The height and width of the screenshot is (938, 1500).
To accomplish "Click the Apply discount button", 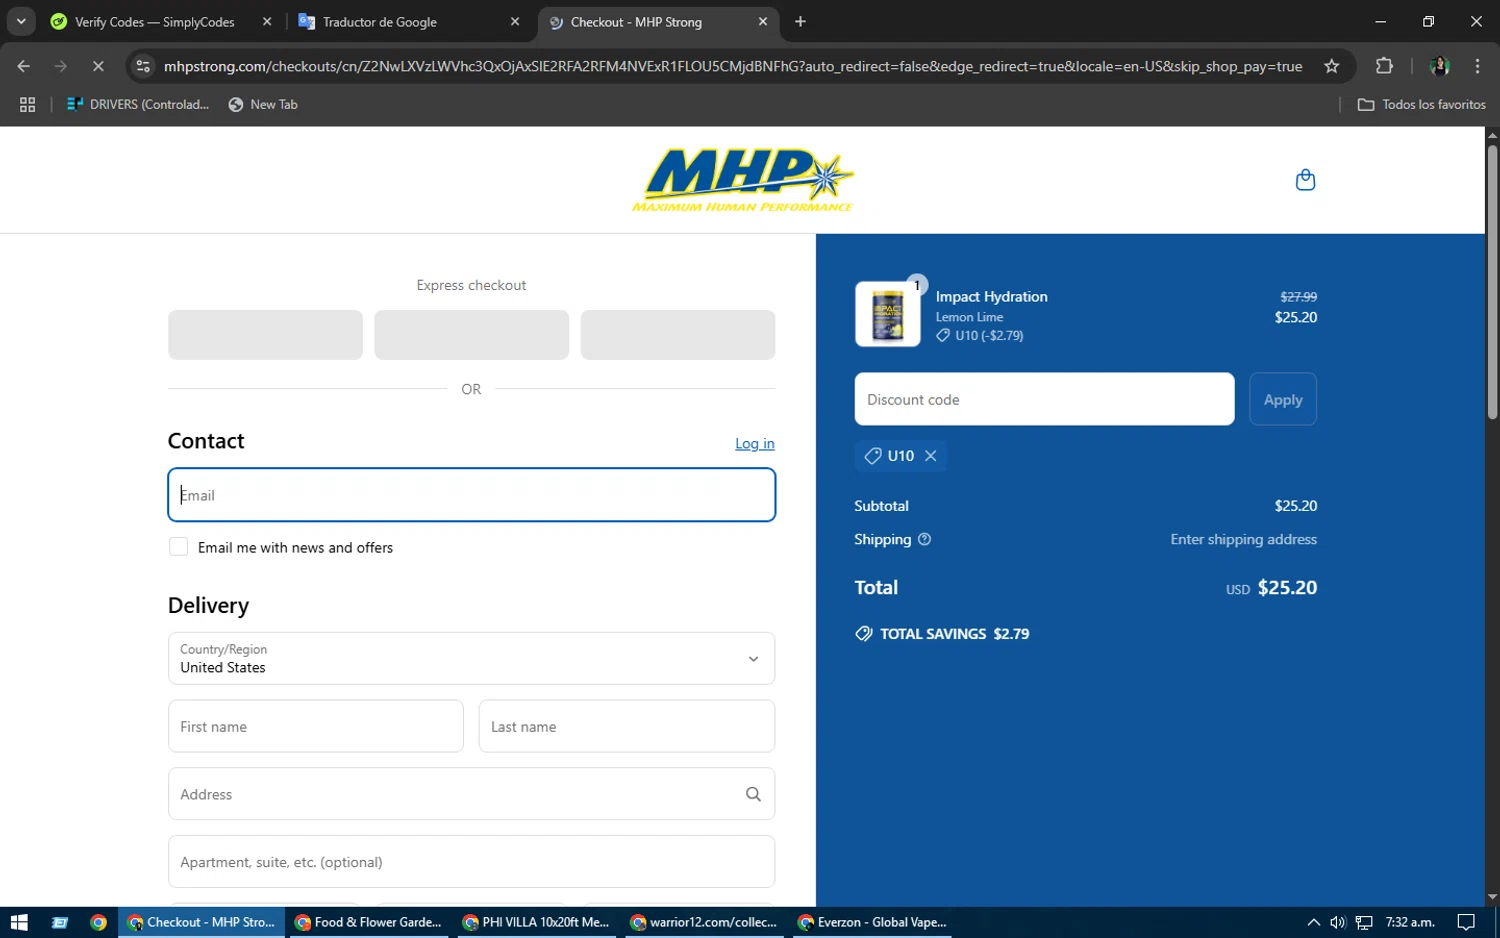I will [1283, 399].
